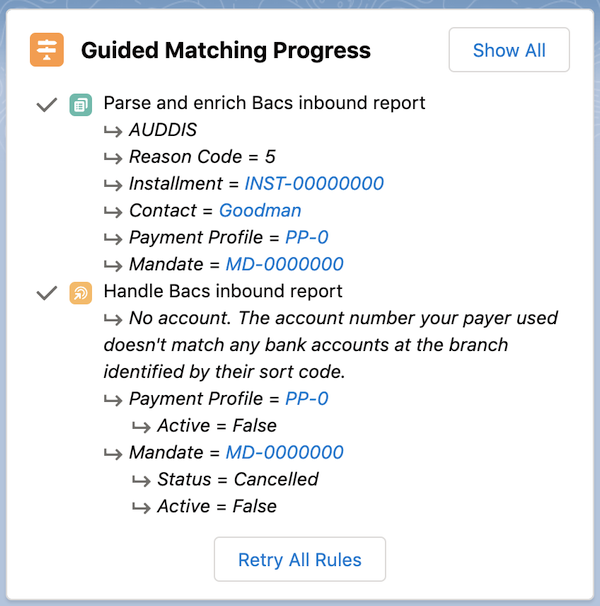The image size is (600, 606).
Task: Click the checkmark beside Handle Bacs inbound report
Action: 46,293
